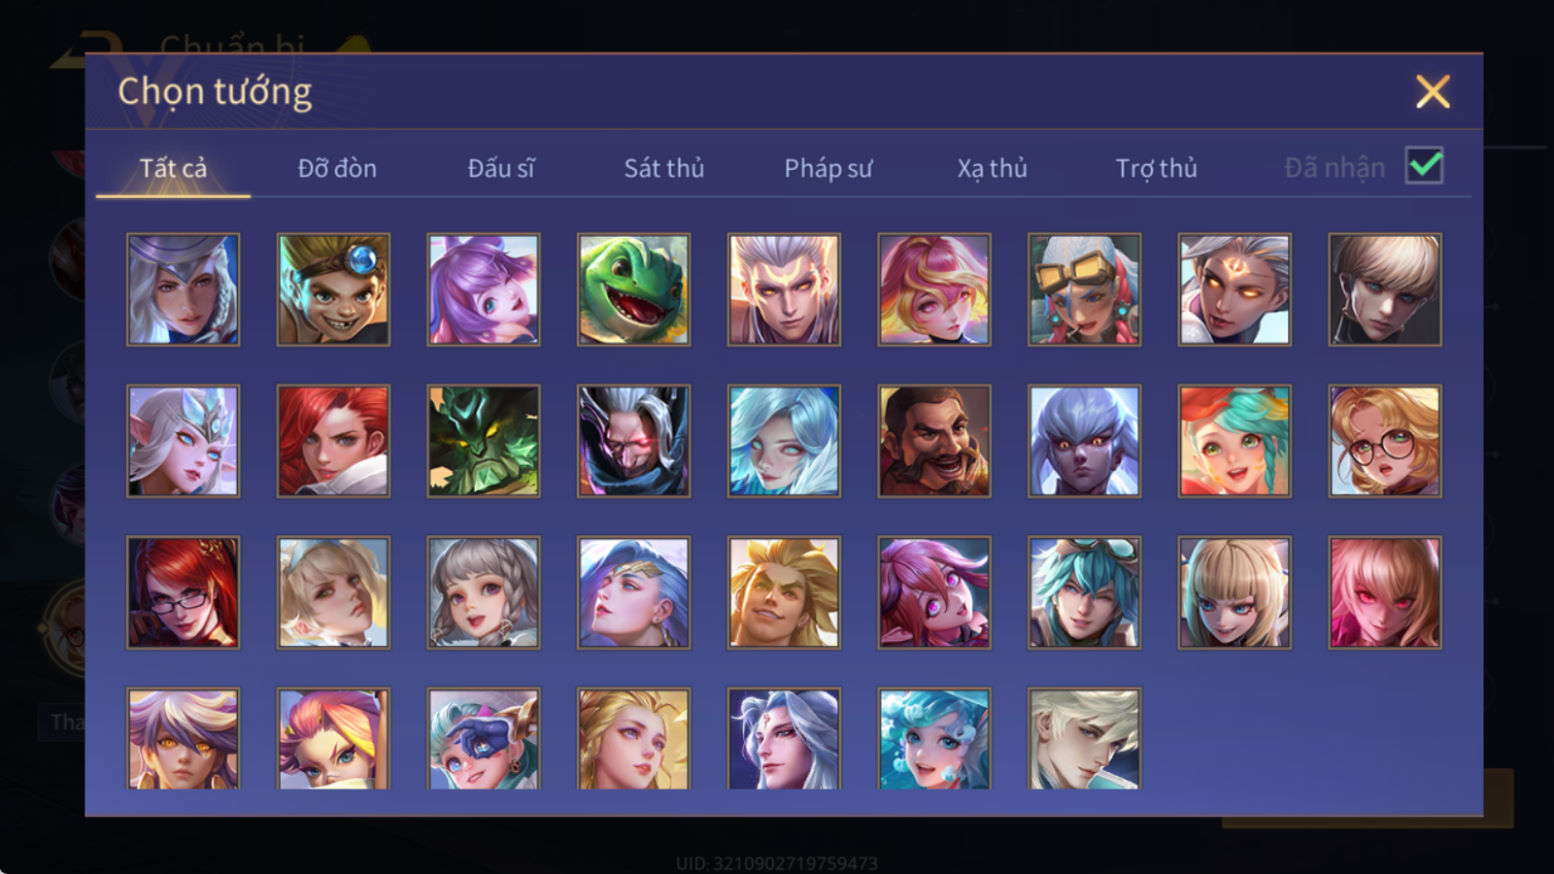The height and width of the screenshot is (874, 1554).
Task: Show the Pháp sư hero category
Action: click(x=828, y=168)
